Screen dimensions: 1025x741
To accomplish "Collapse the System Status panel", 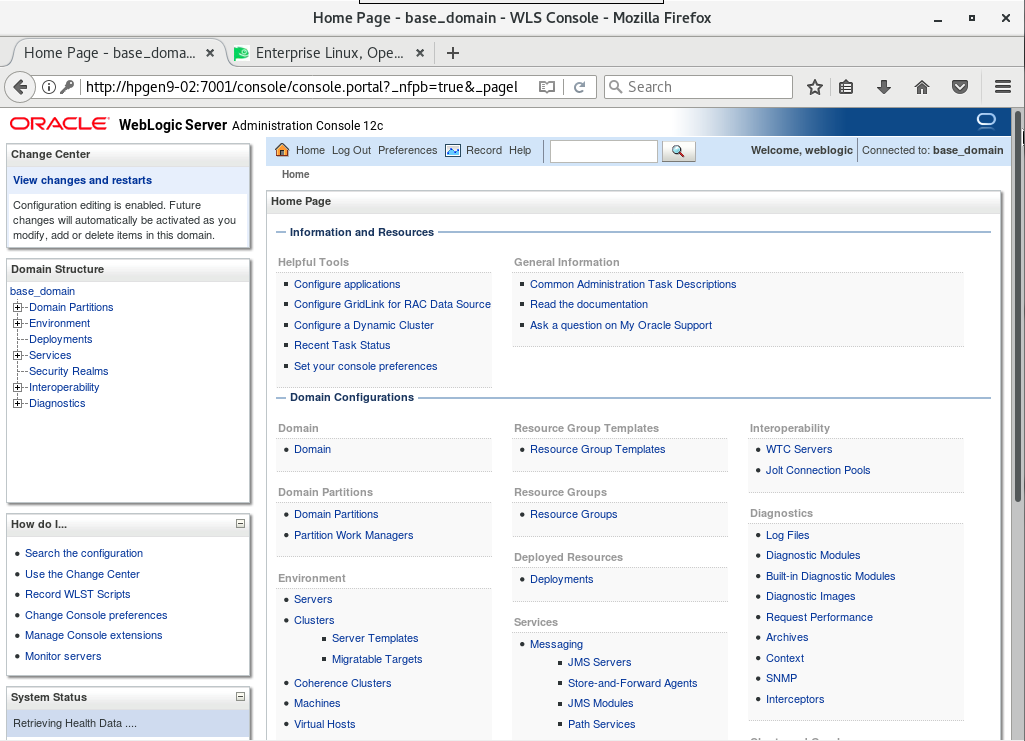I will (240, 697).
